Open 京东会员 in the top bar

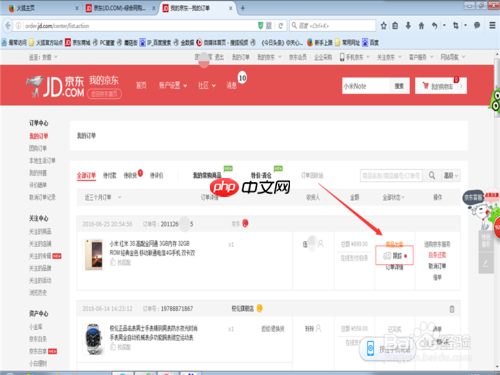tap(298, 57)
